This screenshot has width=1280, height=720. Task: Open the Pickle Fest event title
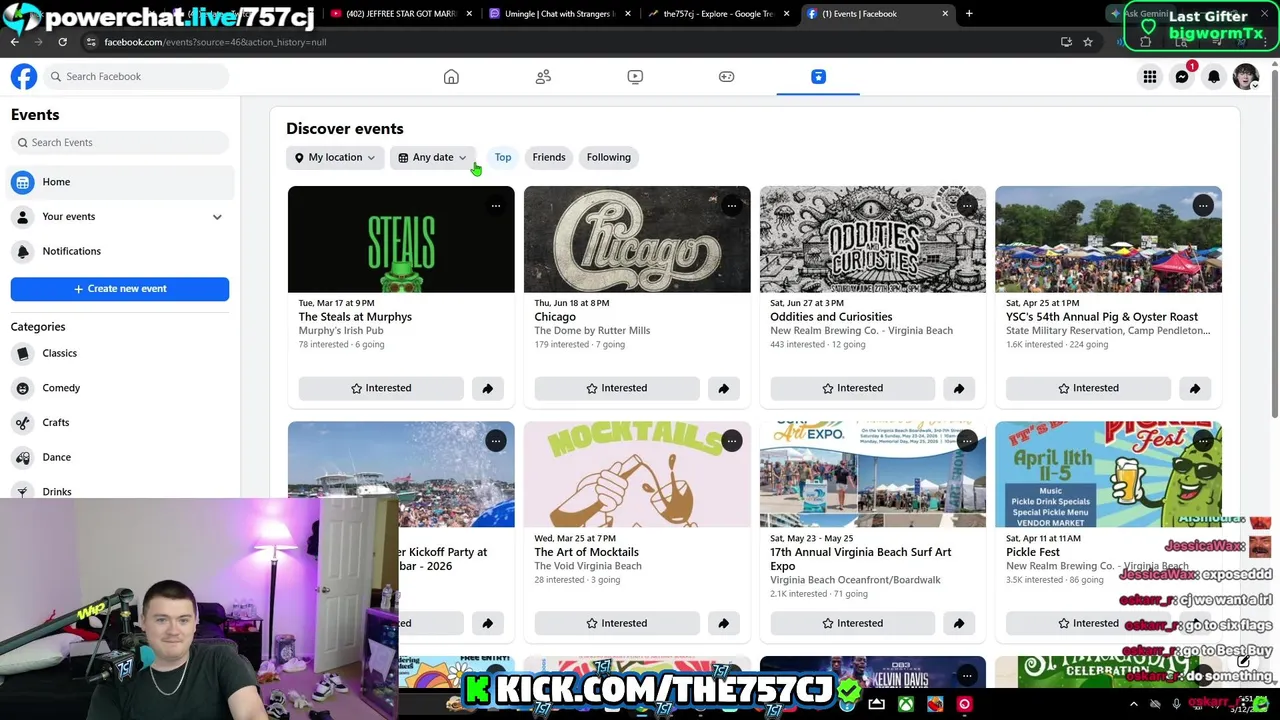click(1033, 552)
